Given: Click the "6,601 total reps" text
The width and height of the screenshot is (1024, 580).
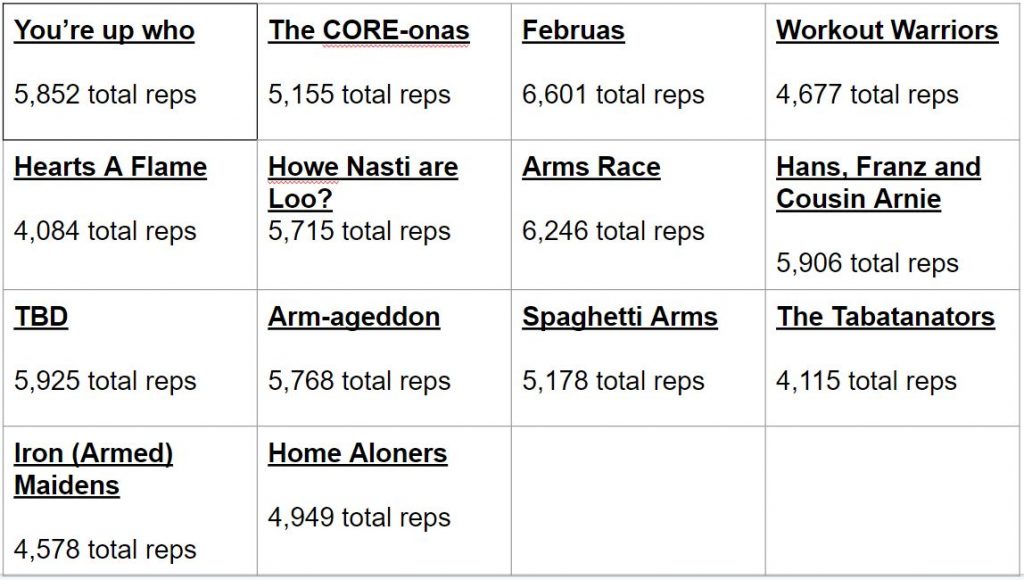Looking at the screenshot, I should tap(613, 95).
